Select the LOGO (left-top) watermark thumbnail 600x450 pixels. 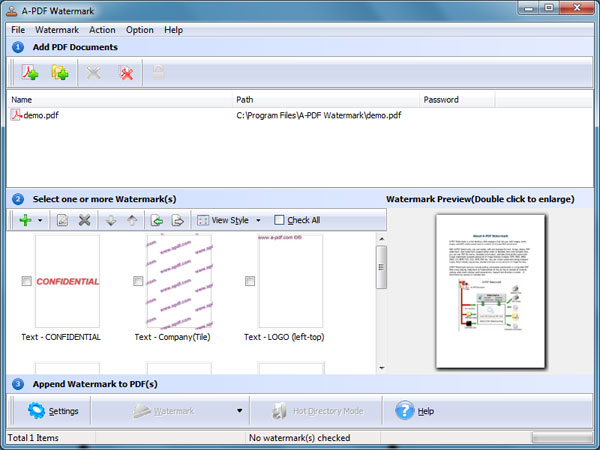click(291, 281)
